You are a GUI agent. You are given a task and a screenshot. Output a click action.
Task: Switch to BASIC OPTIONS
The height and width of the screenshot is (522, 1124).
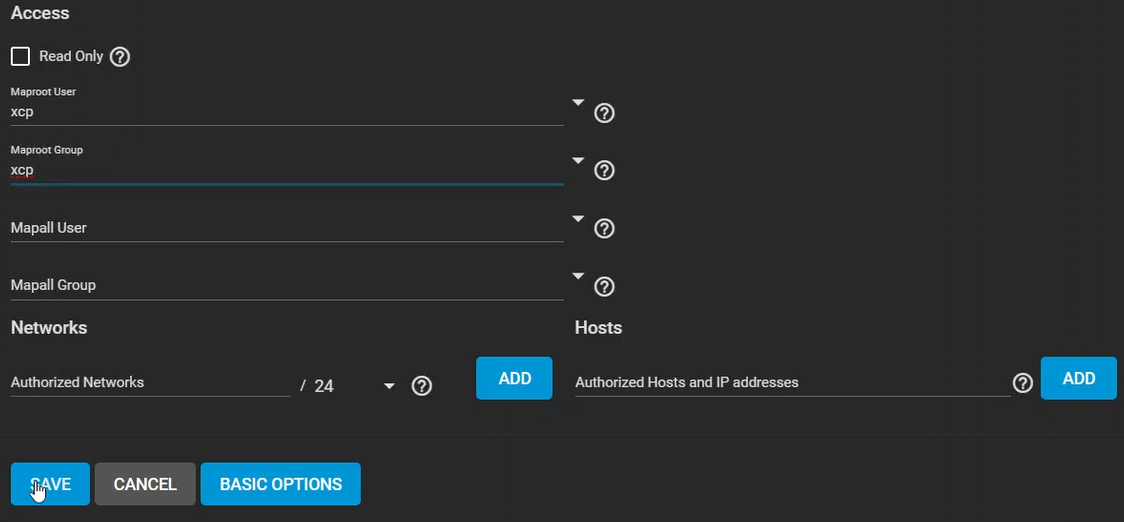[x=280, y=484]
